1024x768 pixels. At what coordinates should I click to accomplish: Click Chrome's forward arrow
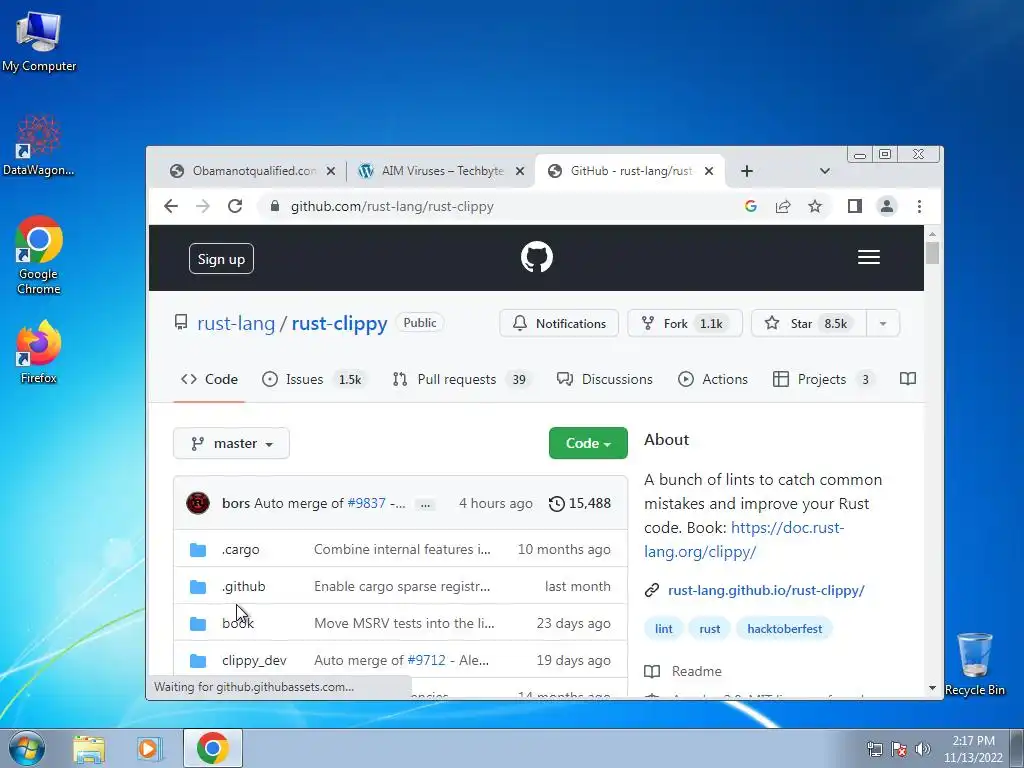coord(203,206)
